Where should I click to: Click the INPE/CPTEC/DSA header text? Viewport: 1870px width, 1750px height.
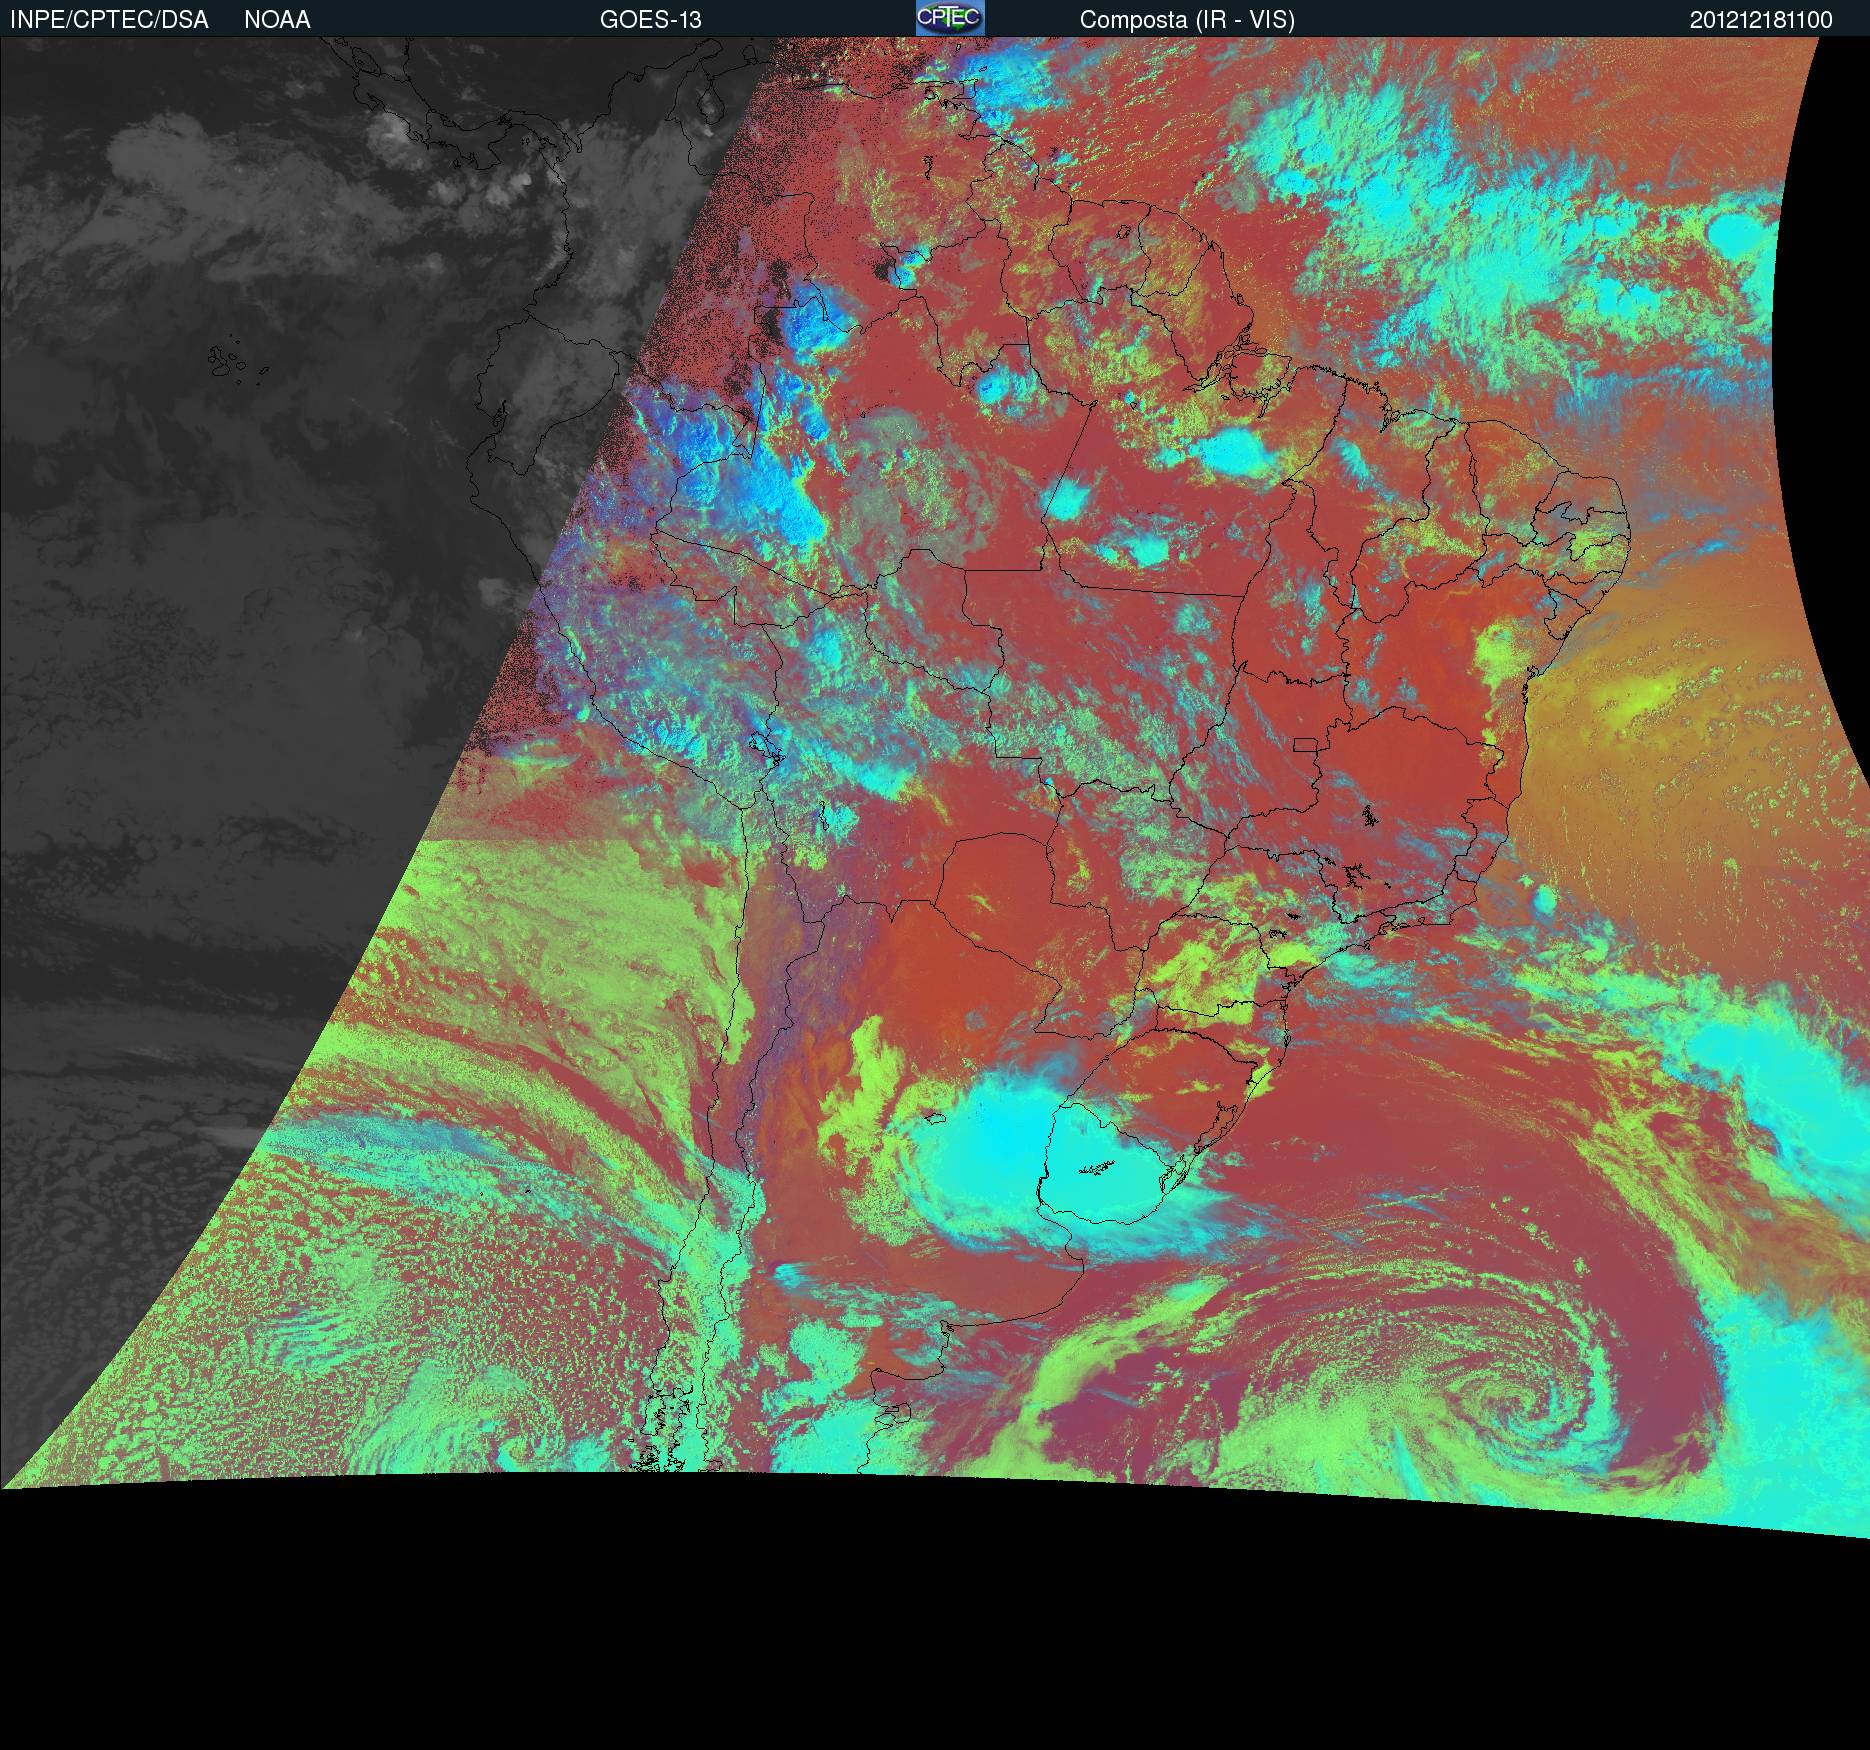109,20
